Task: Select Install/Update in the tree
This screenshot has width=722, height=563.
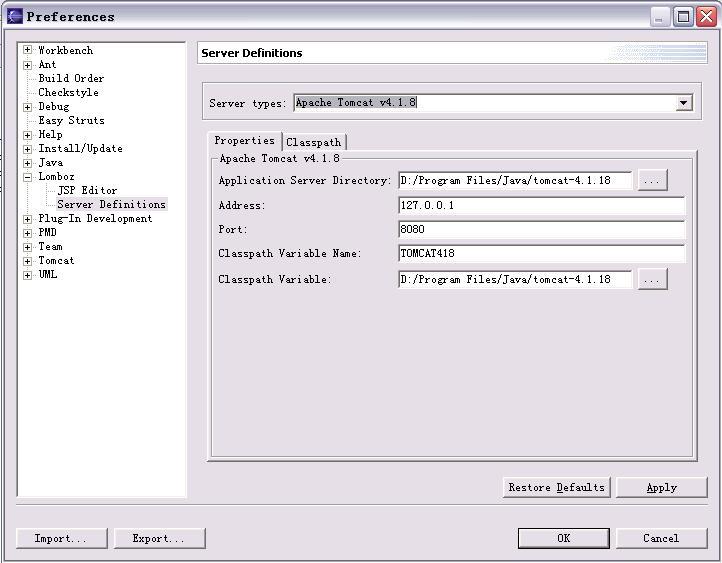Action: point(81,149)
